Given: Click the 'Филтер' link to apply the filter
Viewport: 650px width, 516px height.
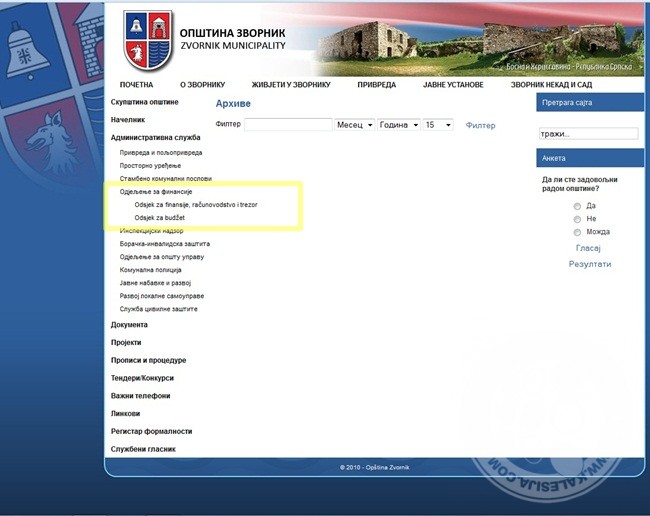Looking at the screenshot, I should [480, 126].
